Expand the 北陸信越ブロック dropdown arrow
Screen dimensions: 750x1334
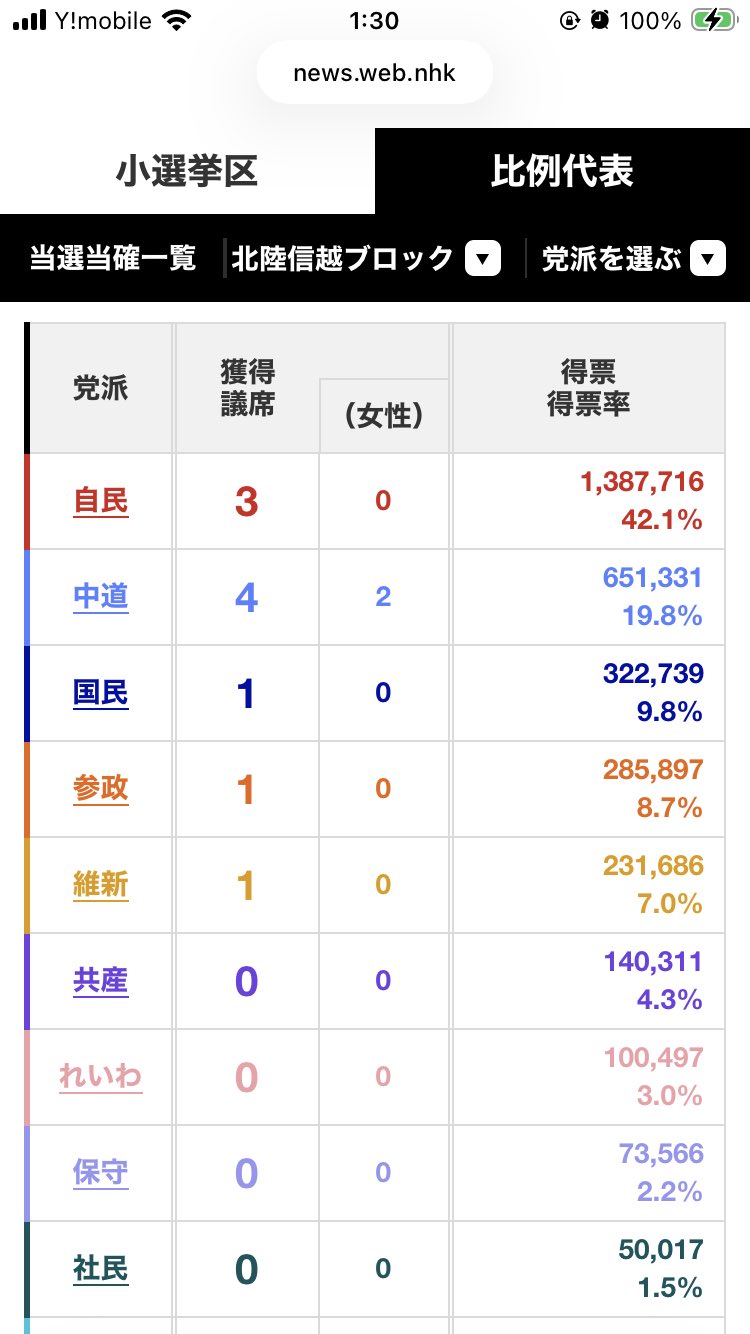coord(483,260)
